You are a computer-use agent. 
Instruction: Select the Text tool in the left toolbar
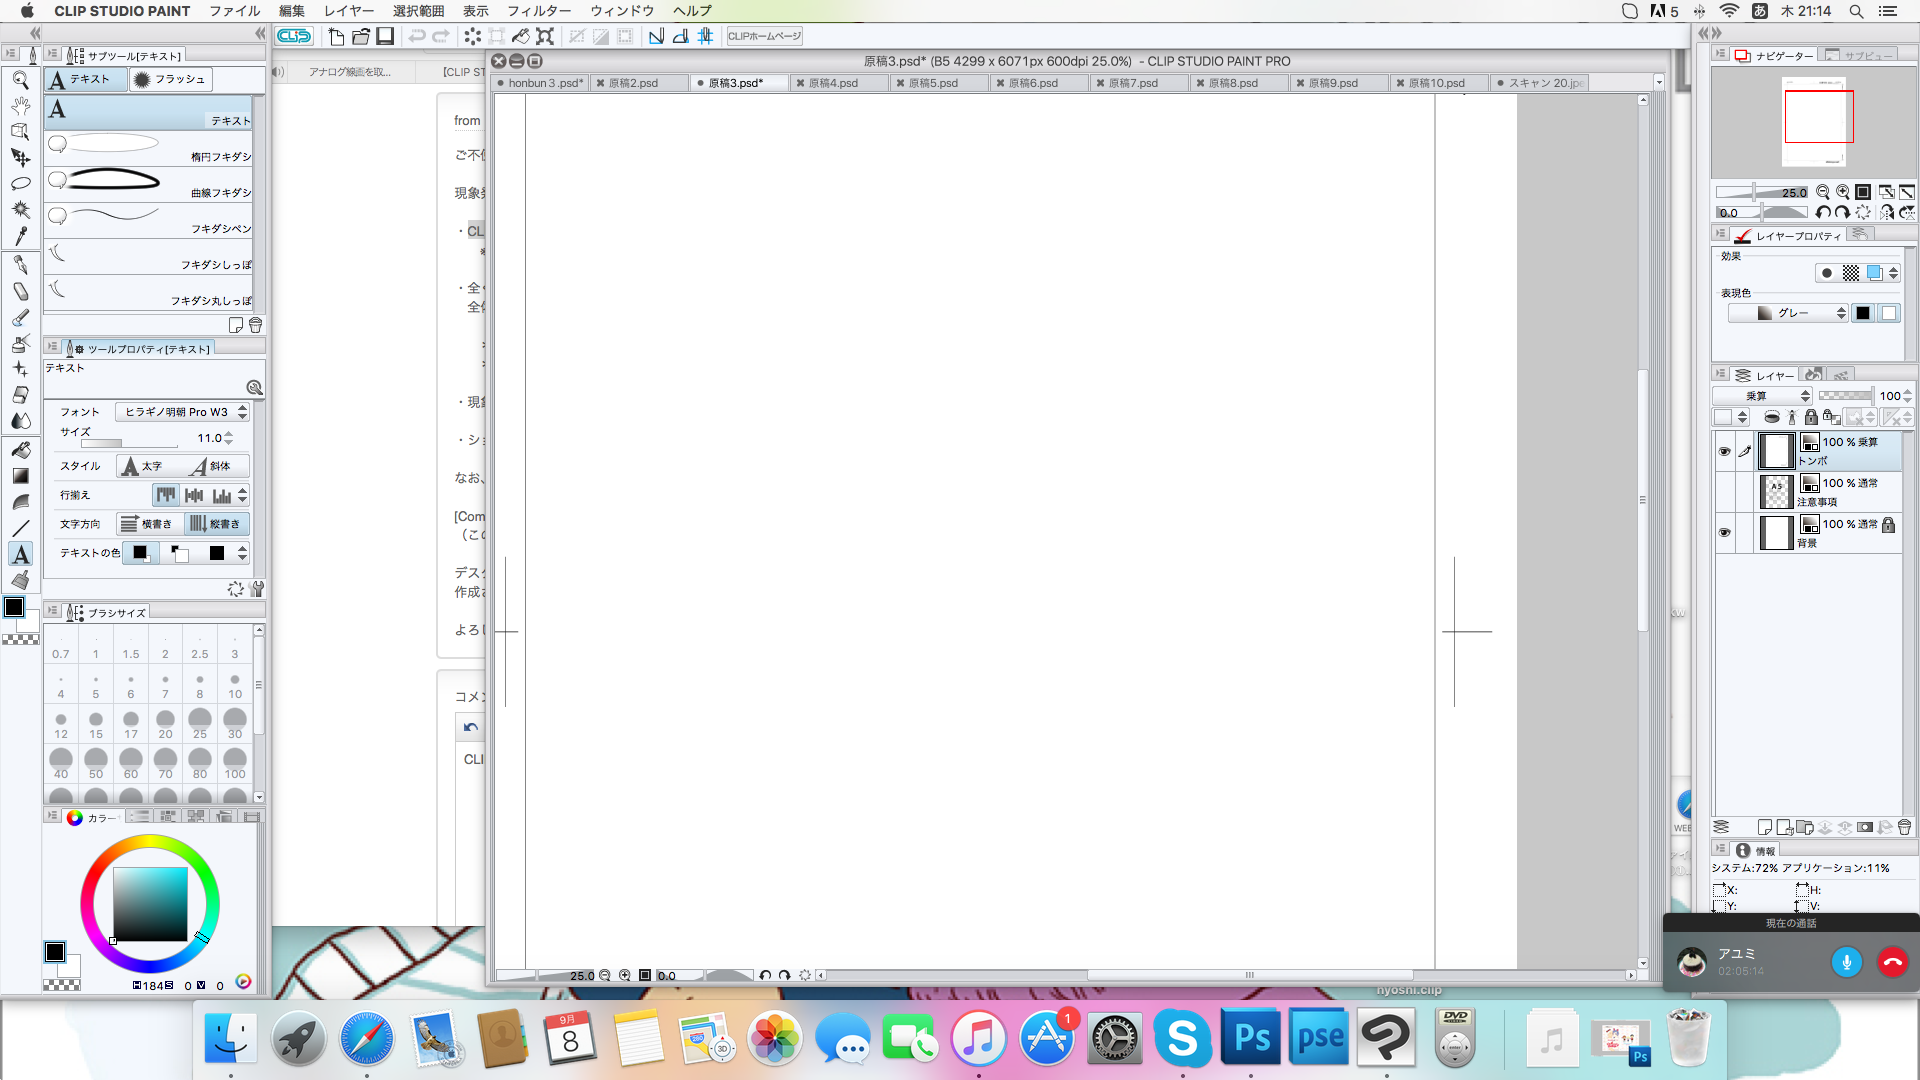click(x=20, y=554)
